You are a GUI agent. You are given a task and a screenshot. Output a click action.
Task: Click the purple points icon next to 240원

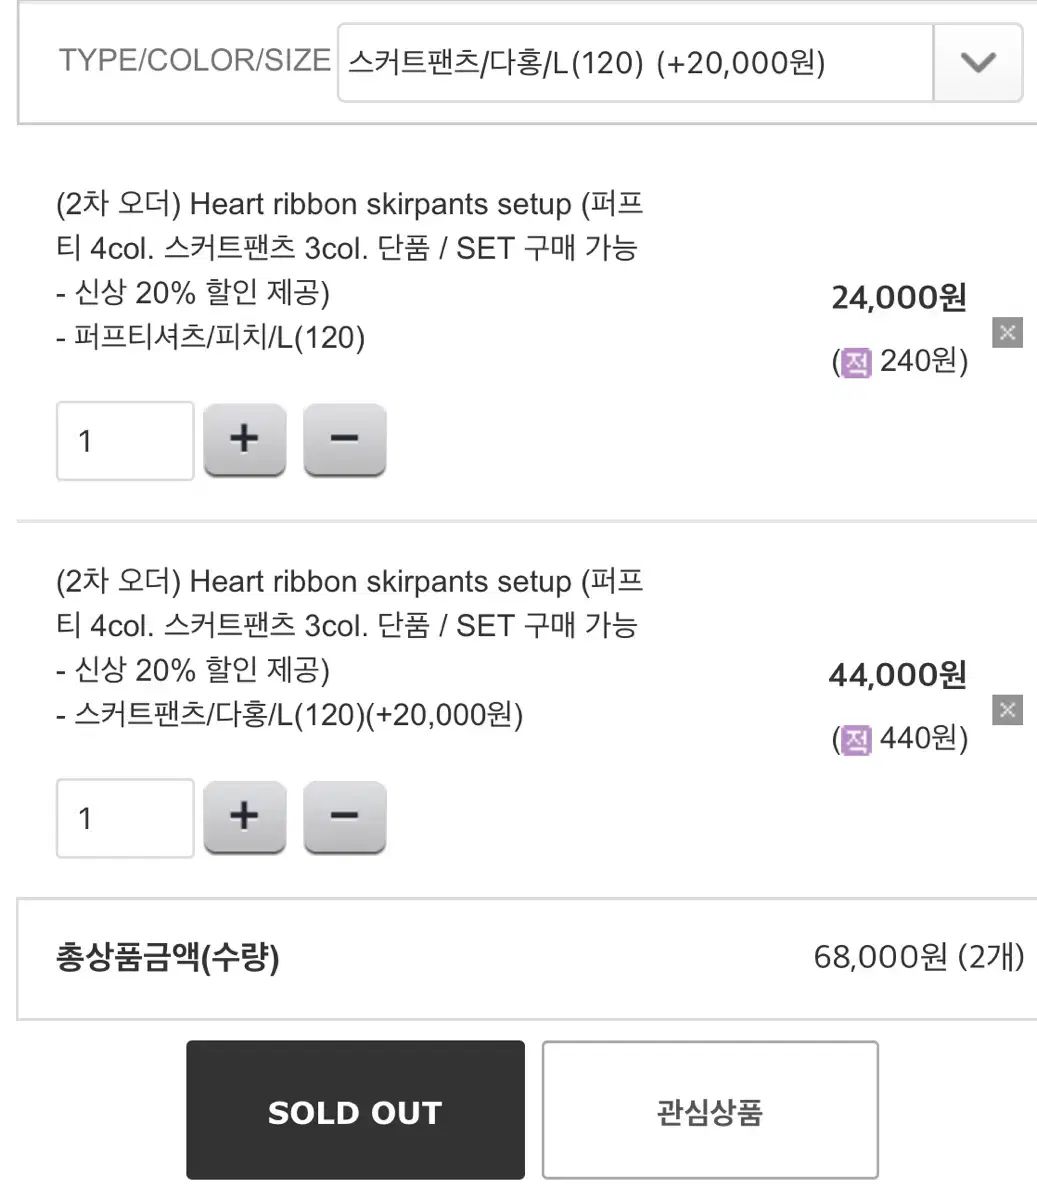point(856,362)
